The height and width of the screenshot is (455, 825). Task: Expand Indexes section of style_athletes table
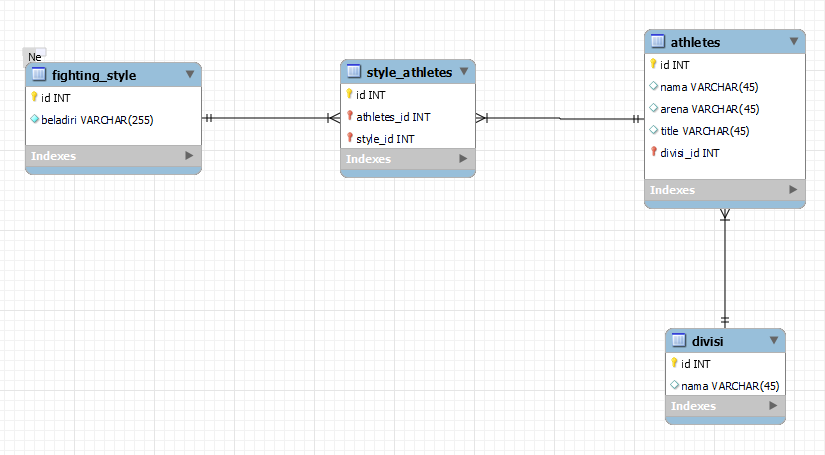pyautogui.click(x=463, y=158)
